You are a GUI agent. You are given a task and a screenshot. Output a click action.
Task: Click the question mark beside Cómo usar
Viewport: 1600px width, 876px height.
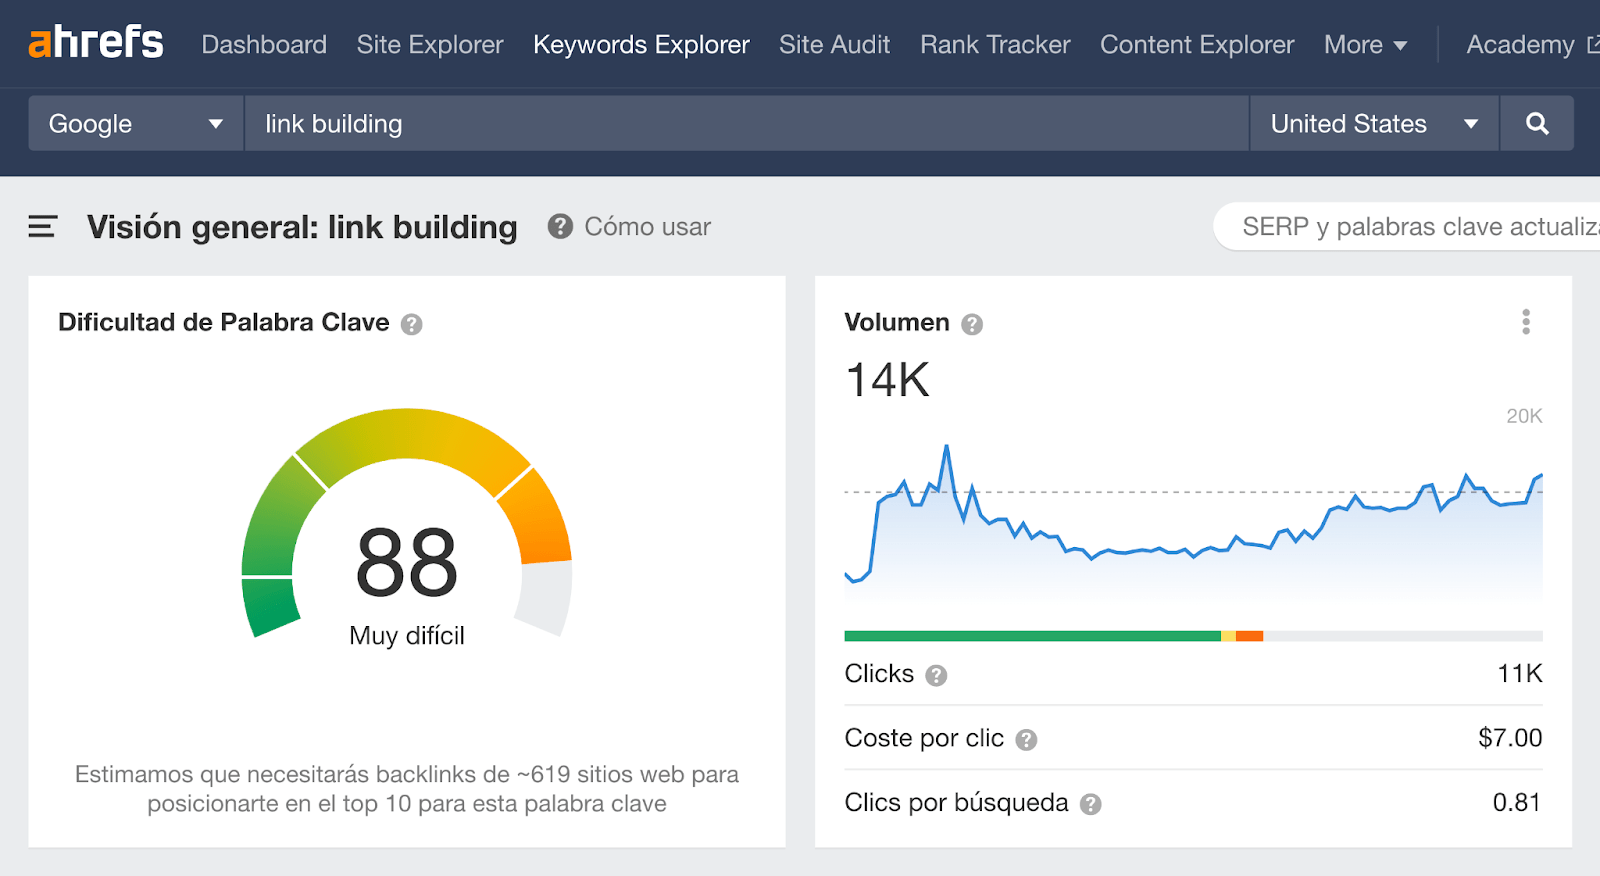pos(560,227)
